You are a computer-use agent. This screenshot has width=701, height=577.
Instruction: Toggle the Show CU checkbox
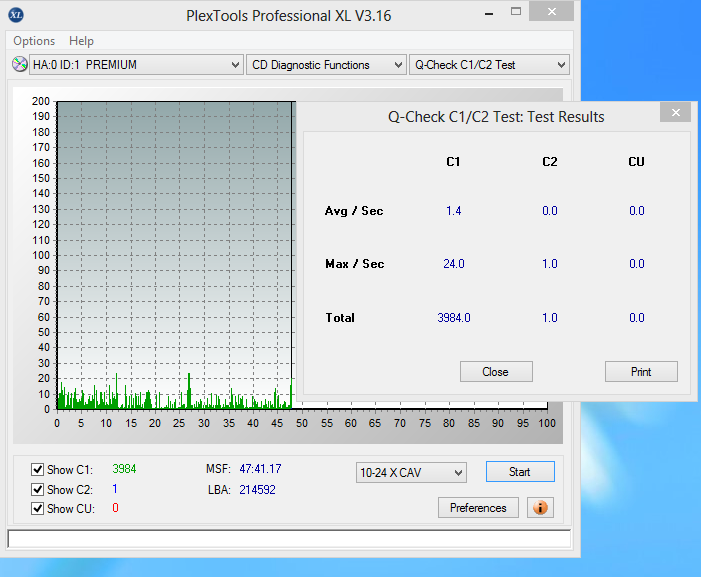(38, 509)
